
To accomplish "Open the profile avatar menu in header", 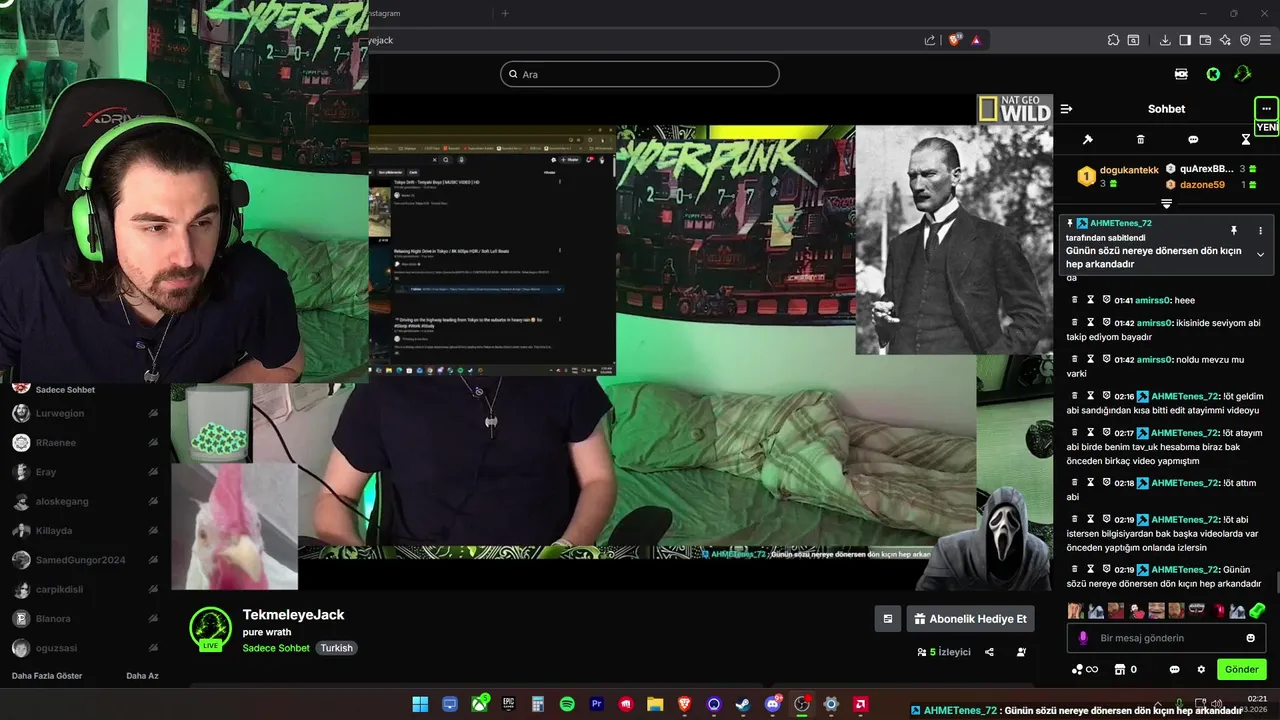I will click(1243, 74).
